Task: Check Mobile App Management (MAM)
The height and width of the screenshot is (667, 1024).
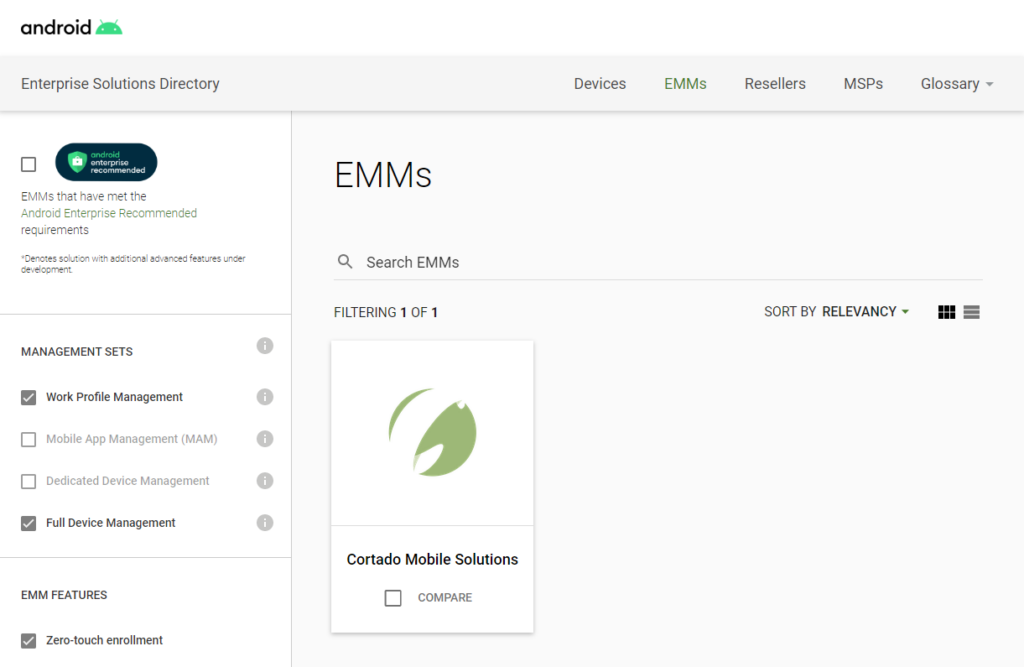Action: coord(29,439)
